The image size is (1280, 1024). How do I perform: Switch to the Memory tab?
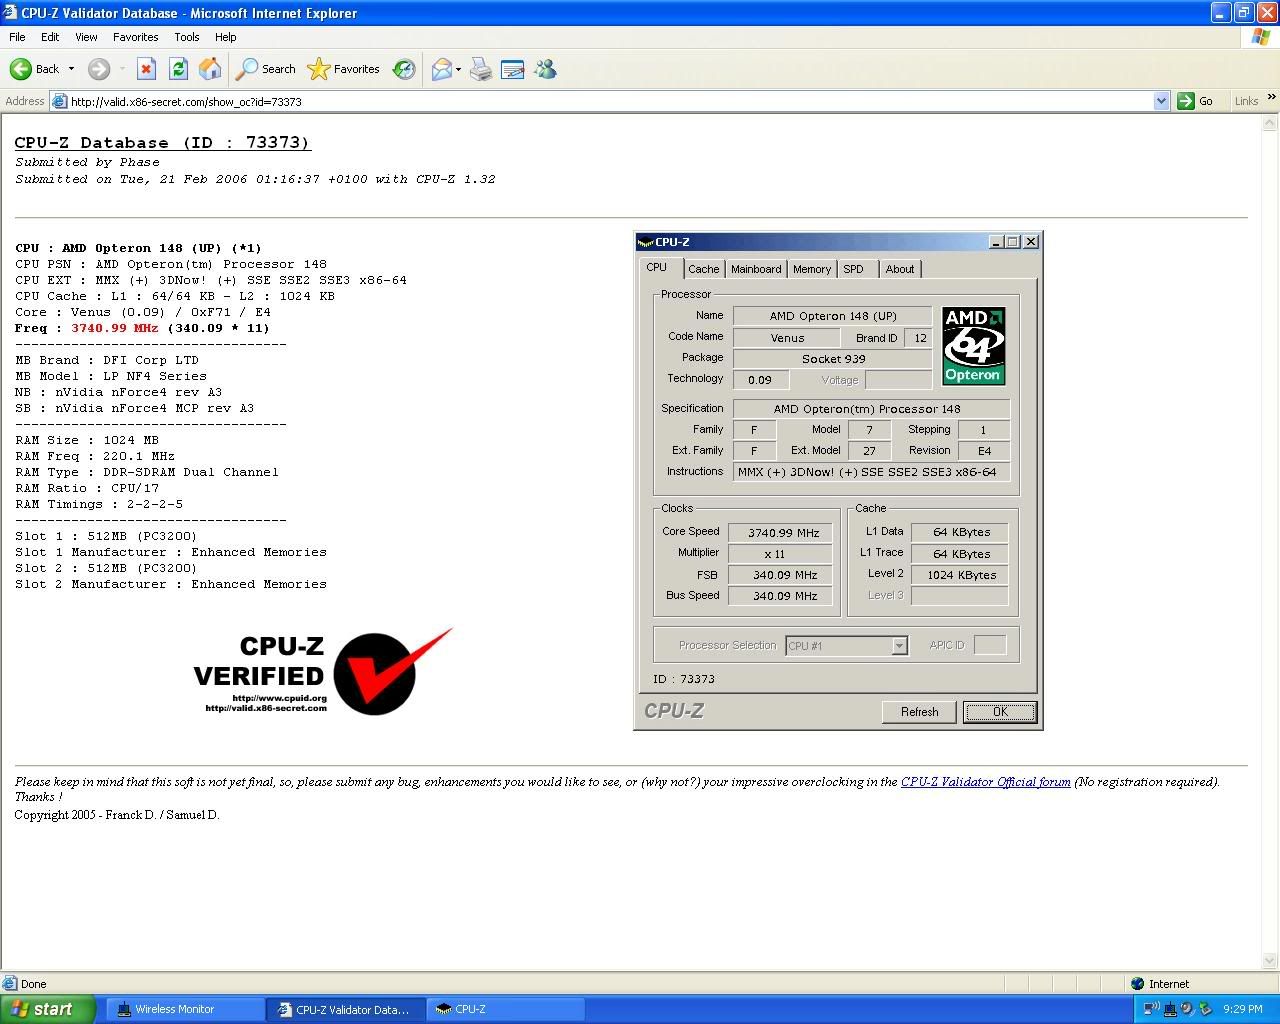click(x=812, y=269)
